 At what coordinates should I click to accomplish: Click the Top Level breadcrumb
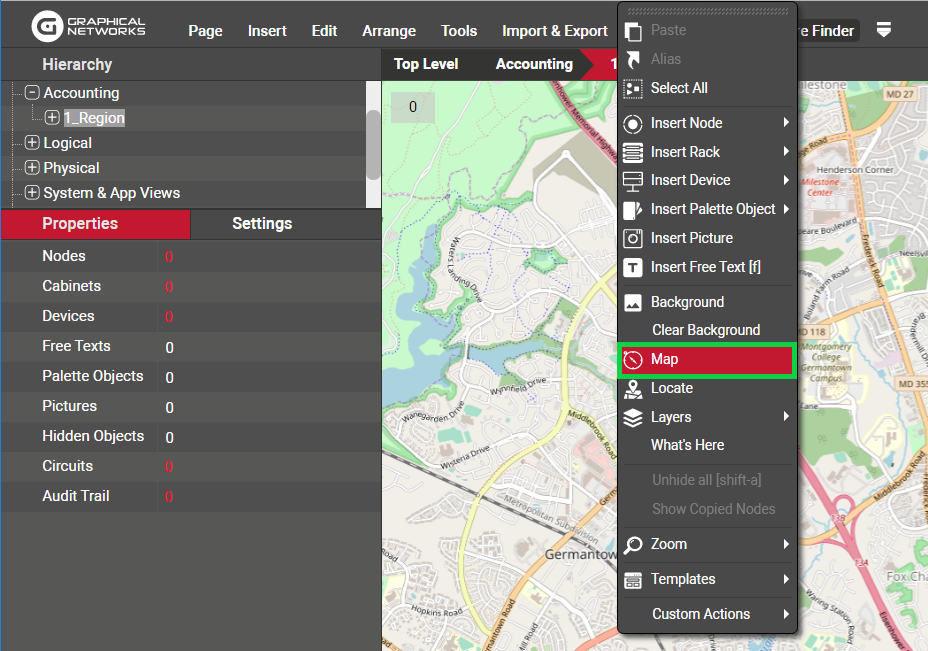(426, 64)
